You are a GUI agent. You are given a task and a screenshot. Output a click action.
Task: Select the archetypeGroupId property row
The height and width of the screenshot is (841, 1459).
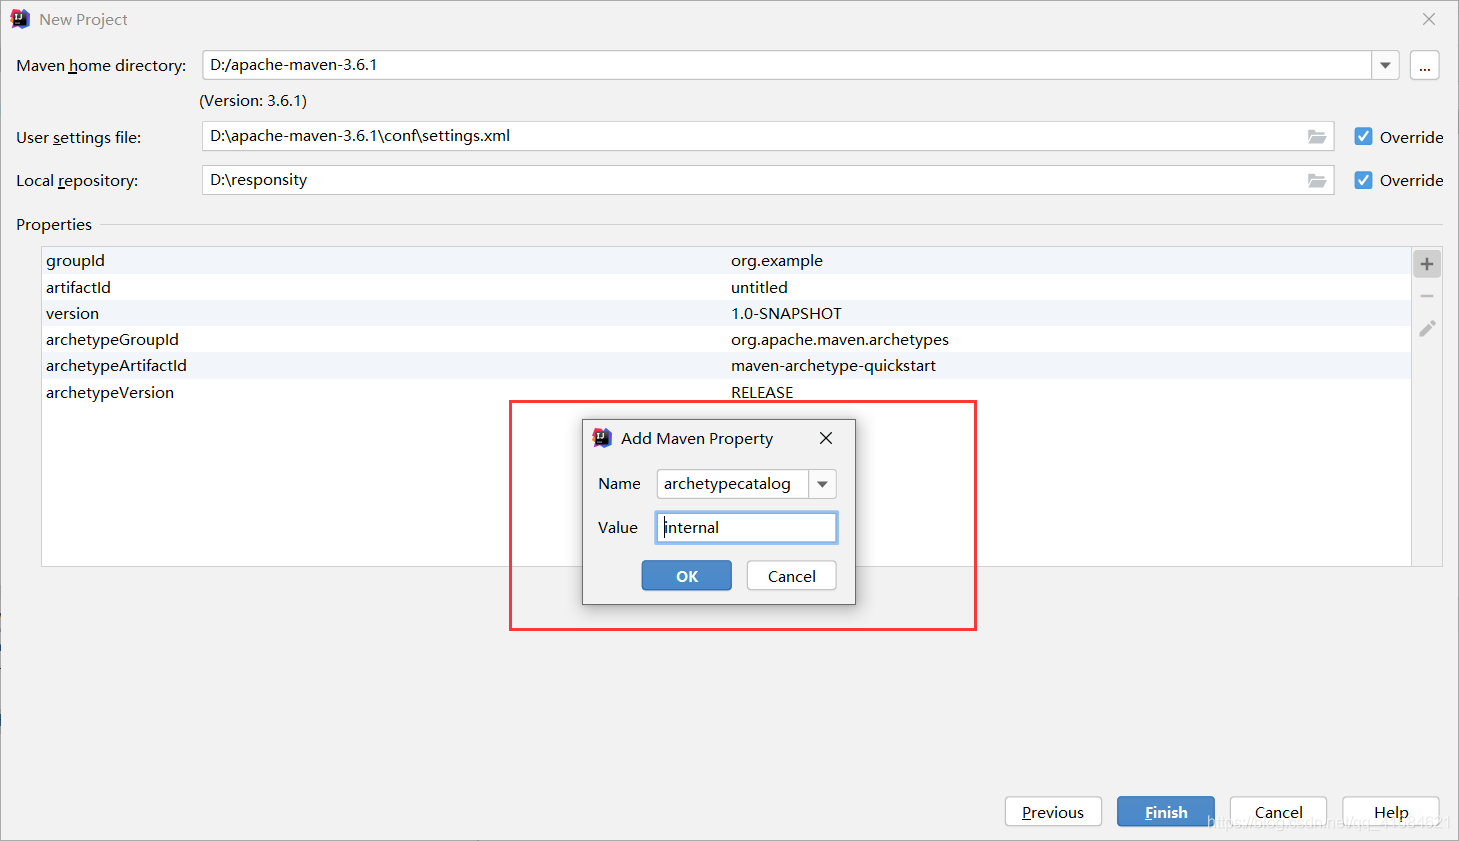click(x=726, y=339)
